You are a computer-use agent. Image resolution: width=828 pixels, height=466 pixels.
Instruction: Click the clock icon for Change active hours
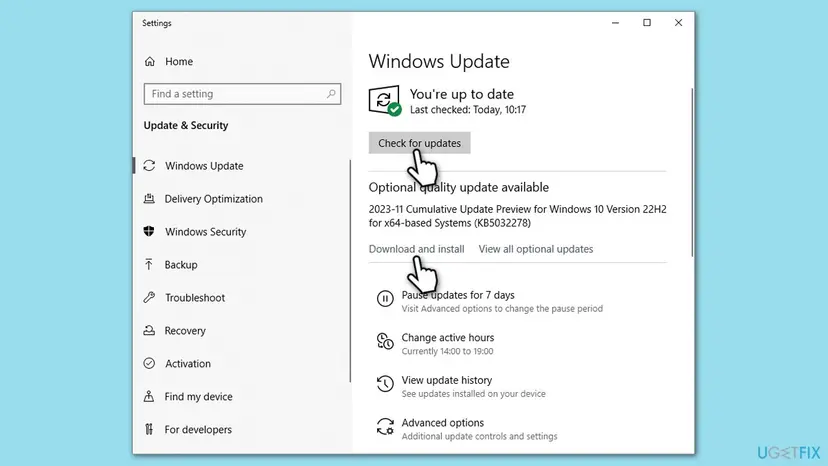tap(385, 341)
